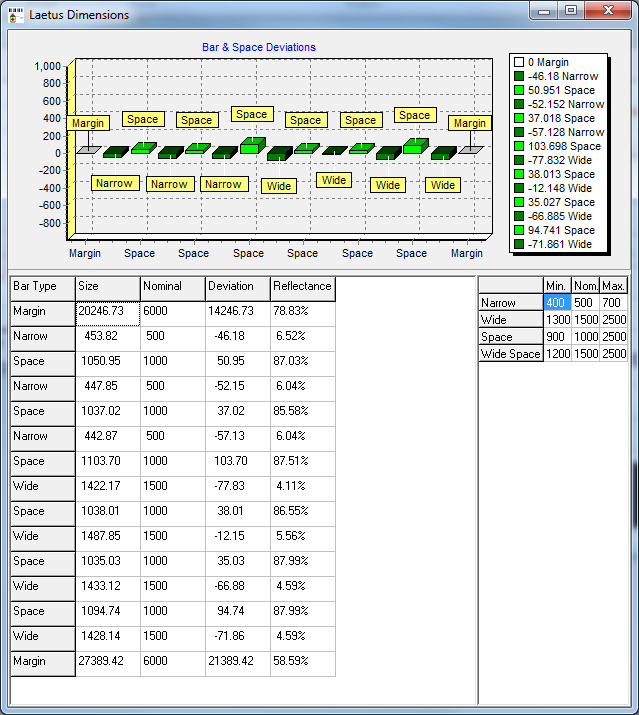Click the Narrow minimum cell showing 400

[557, 303]
